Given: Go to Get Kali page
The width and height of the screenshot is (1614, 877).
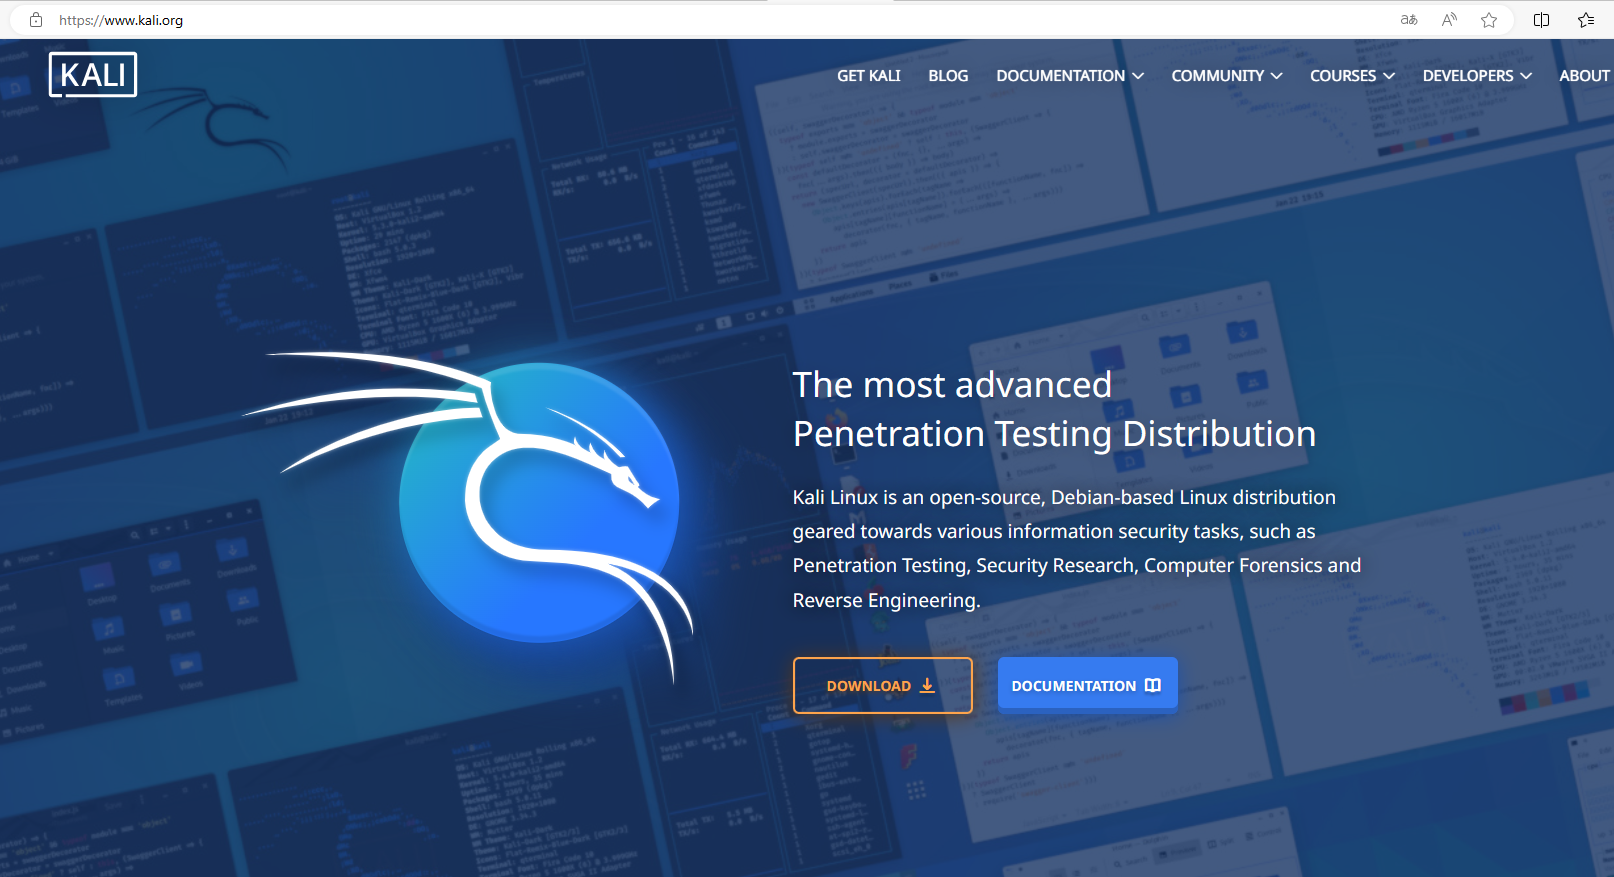Looking at the screenshot, I should click(868, 76).
